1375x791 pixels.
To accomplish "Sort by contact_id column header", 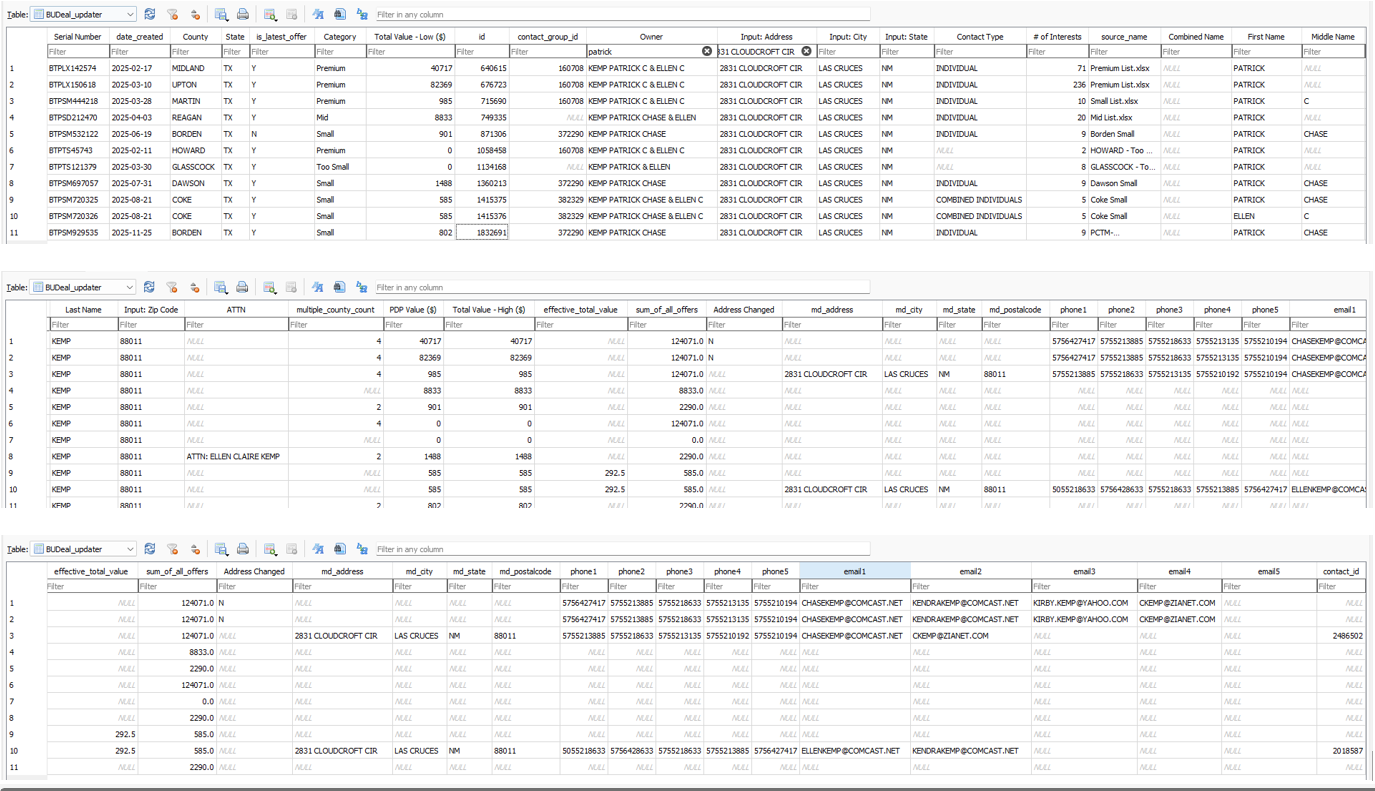I will click(1341, 571).
